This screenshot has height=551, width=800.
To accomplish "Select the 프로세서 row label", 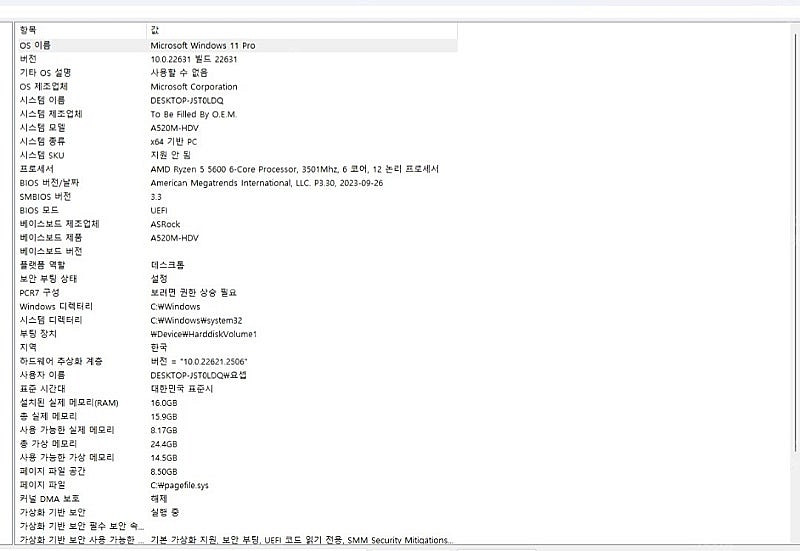I will click(36, 169).
